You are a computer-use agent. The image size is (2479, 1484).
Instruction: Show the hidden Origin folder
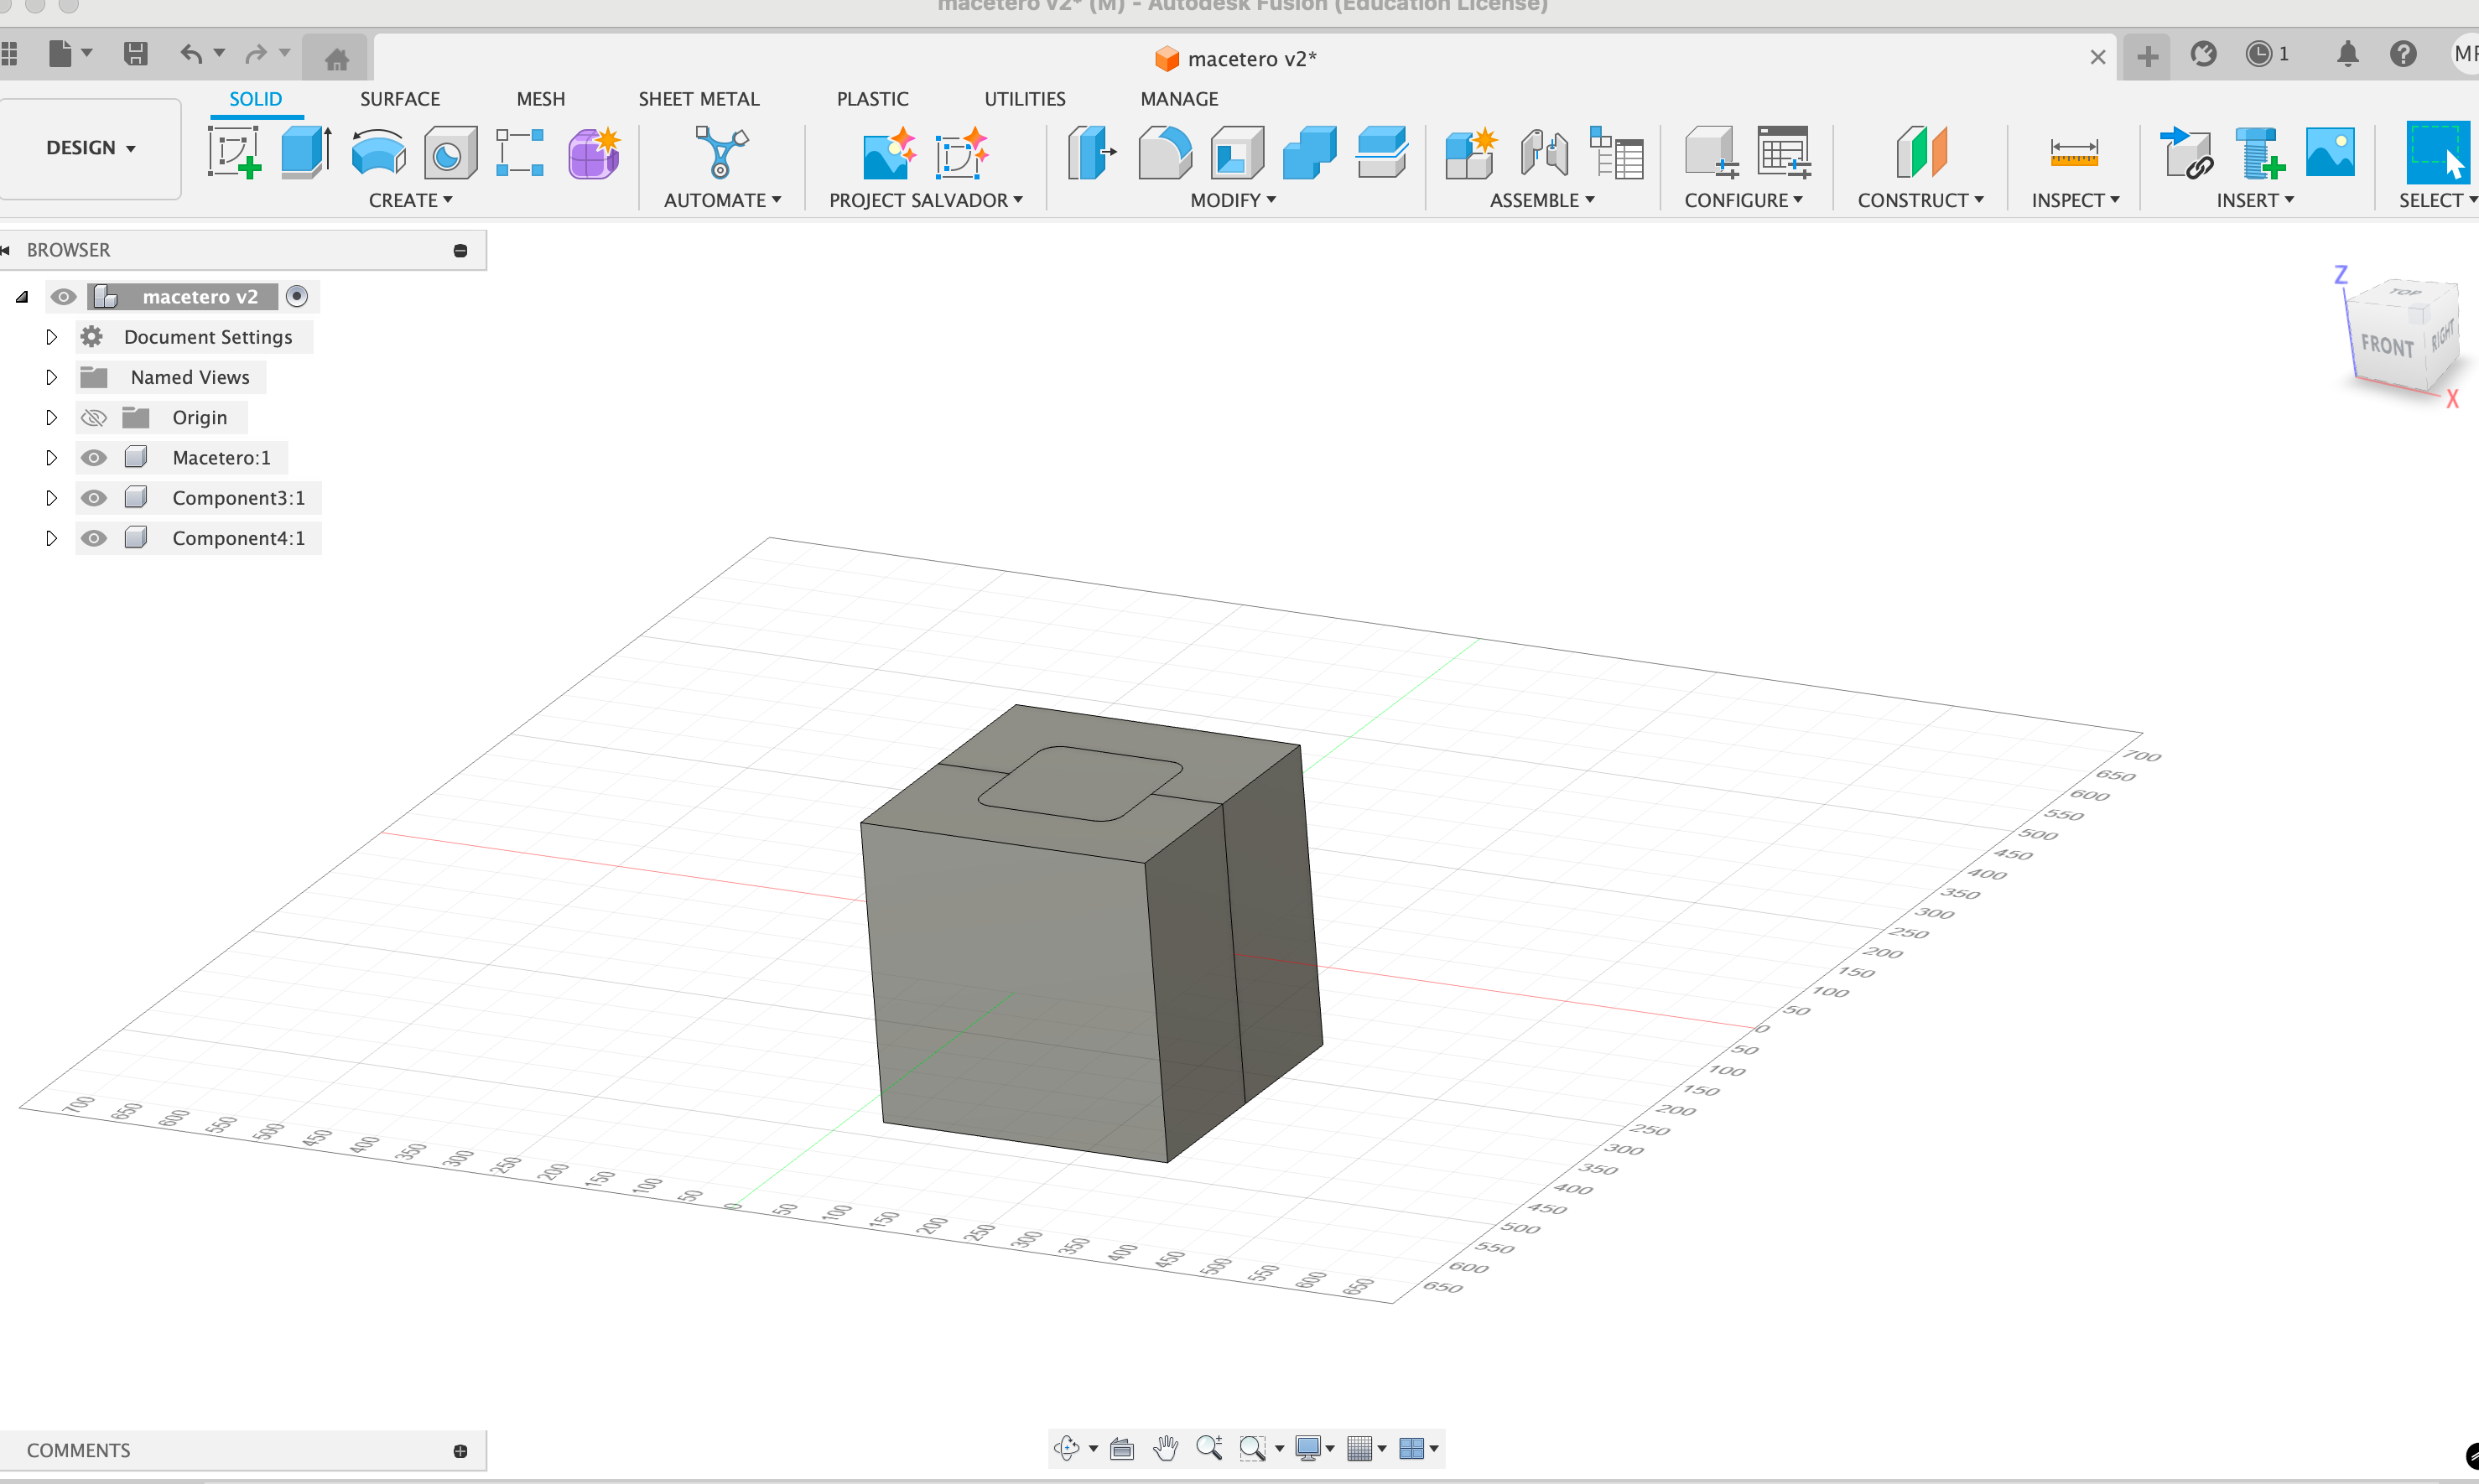tap(93, 417)
